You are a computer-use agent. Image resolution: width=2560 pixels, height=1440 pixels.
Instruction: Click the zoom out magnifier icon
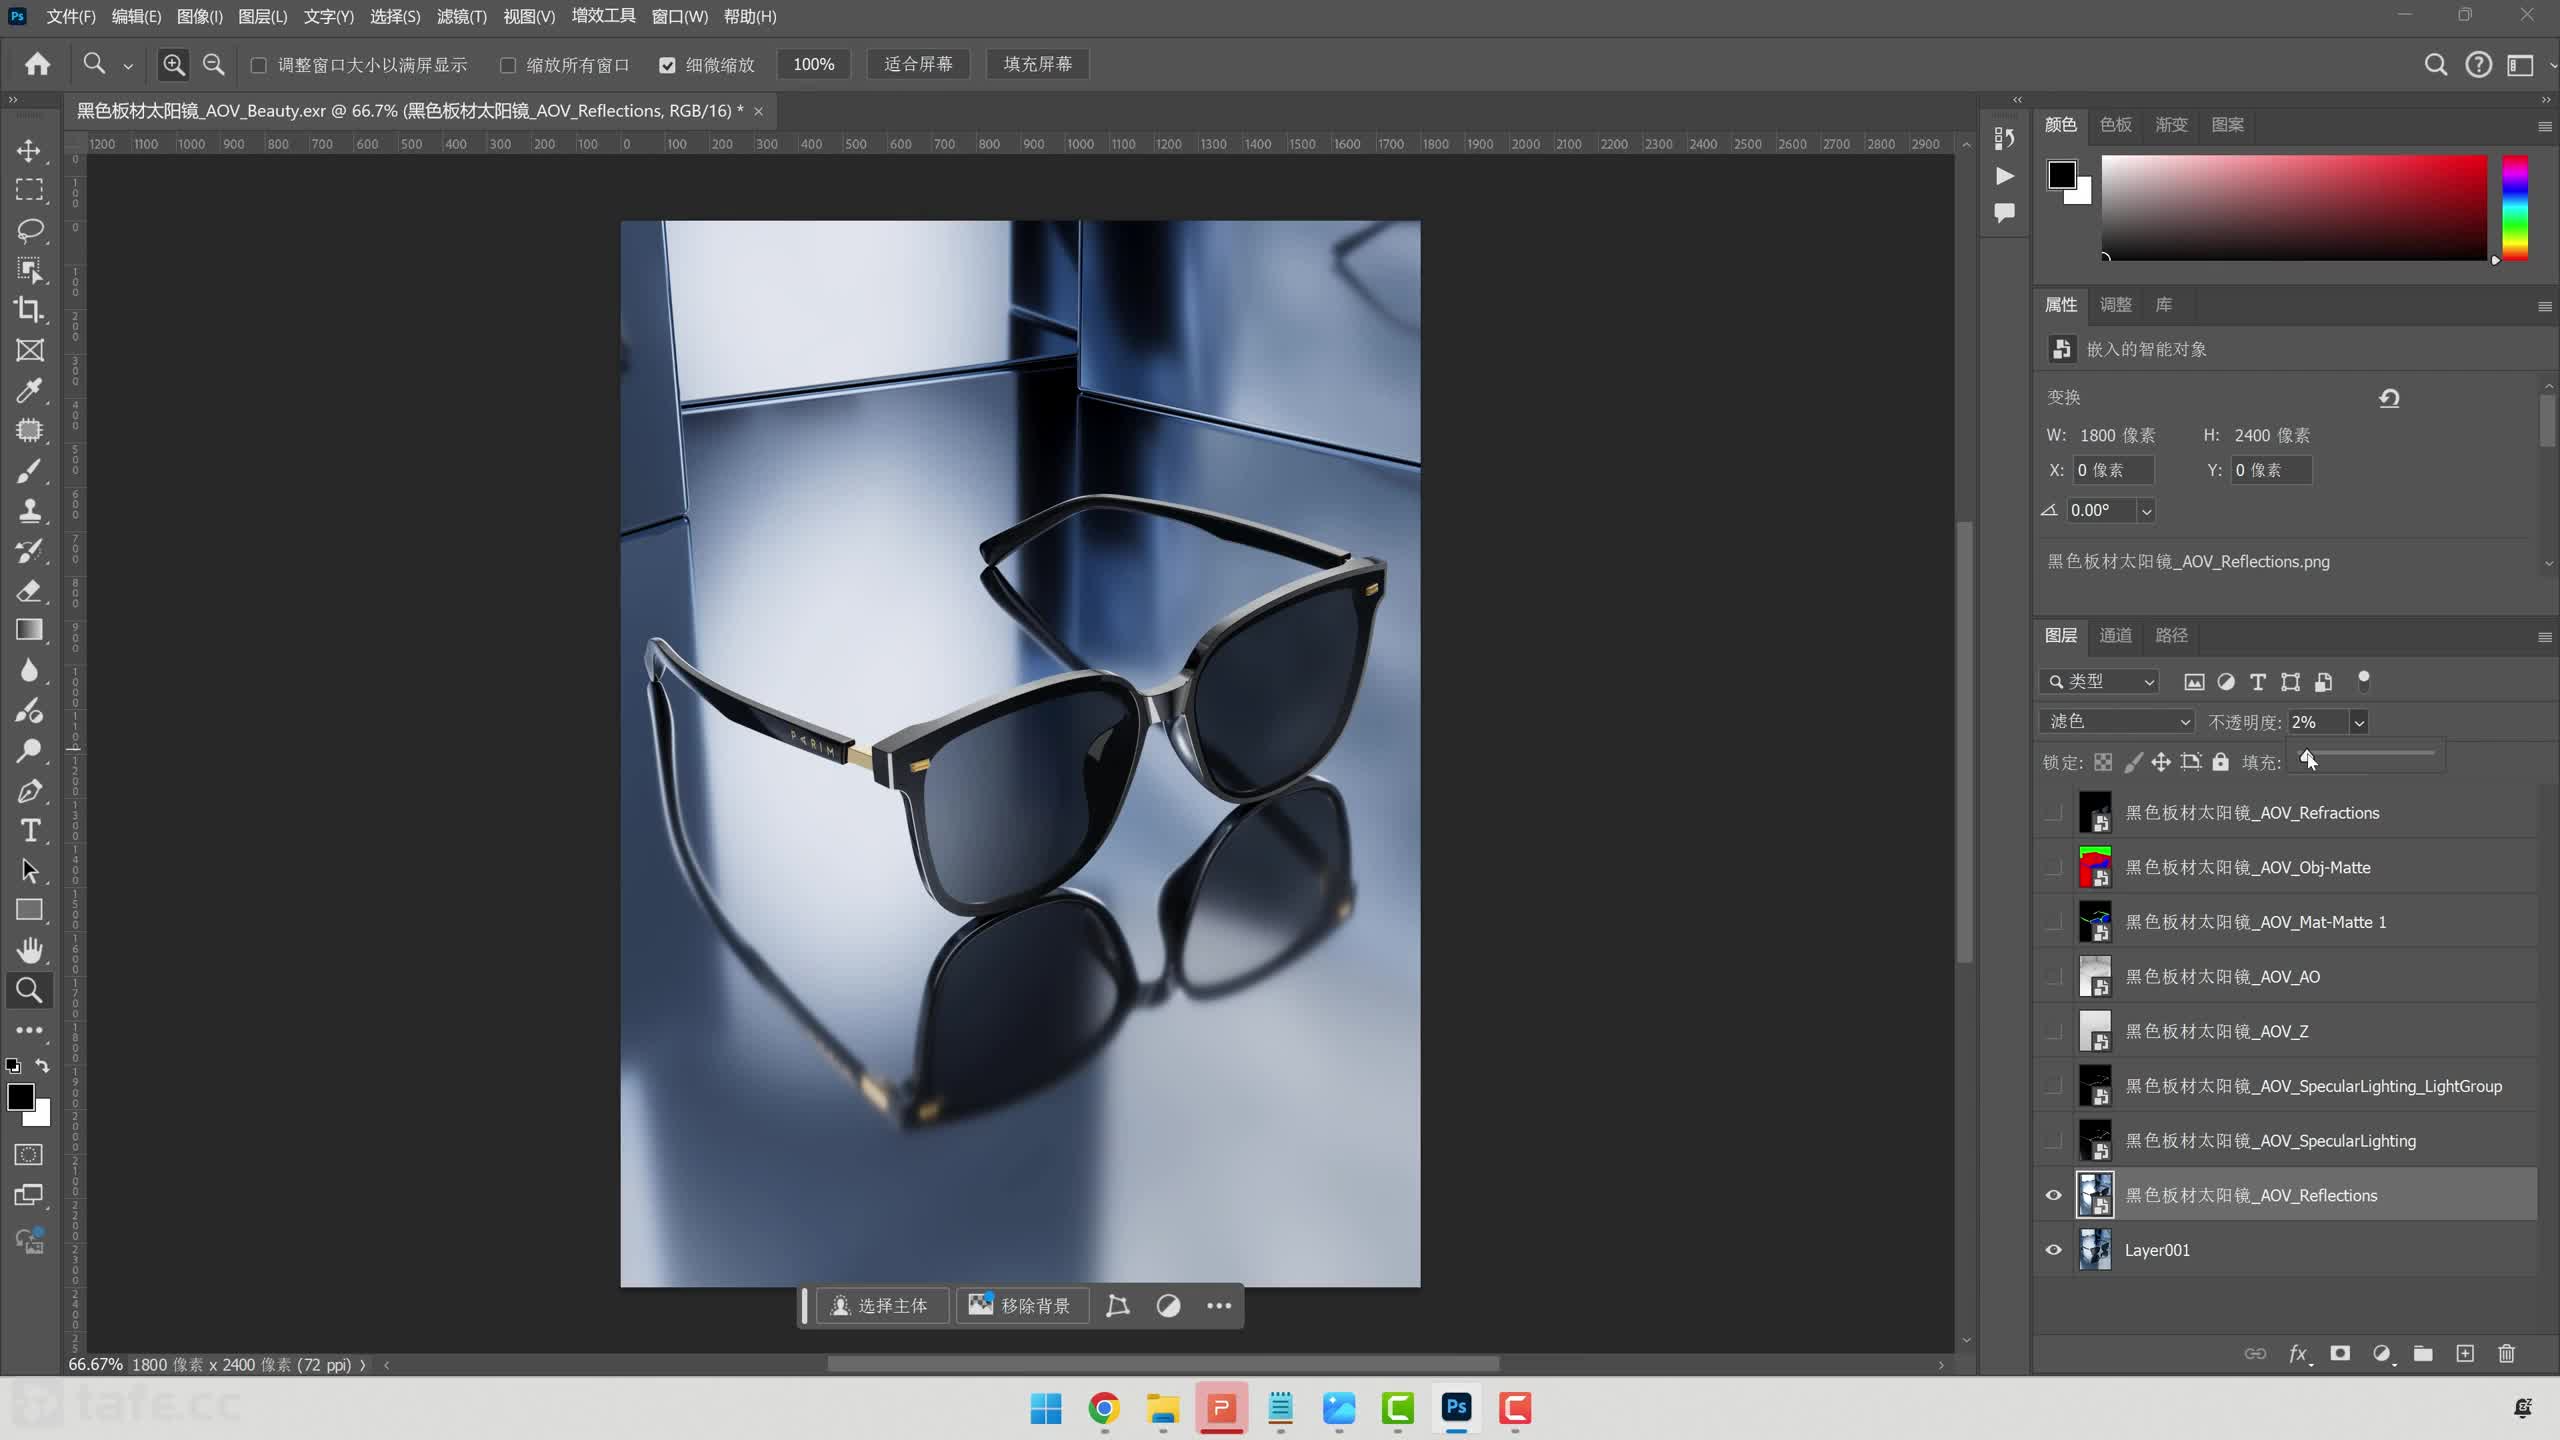point(213,65)
